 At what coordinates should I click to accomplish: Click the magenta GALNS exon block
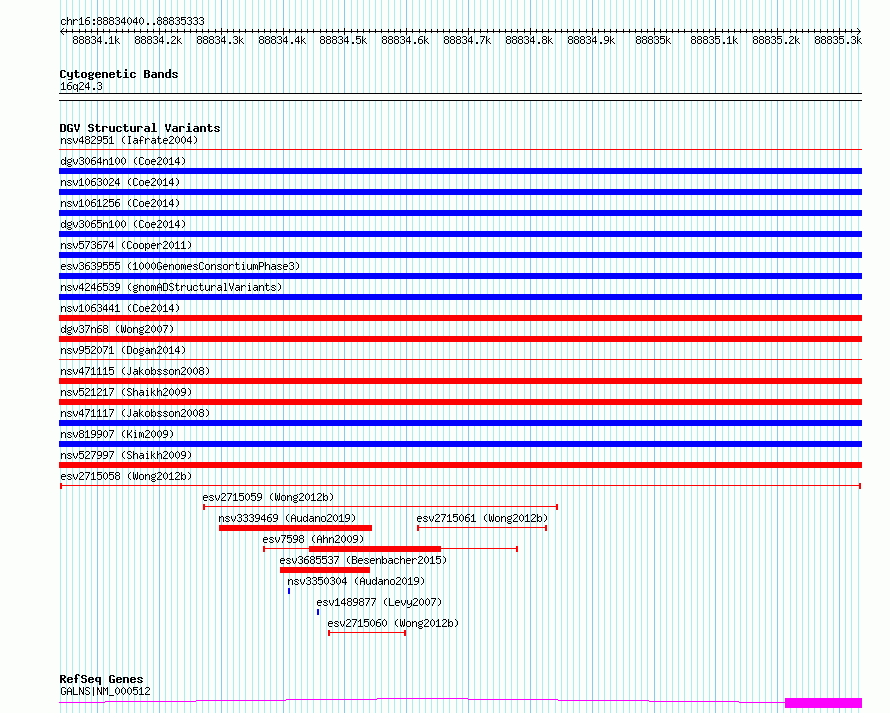coord(824,703)
